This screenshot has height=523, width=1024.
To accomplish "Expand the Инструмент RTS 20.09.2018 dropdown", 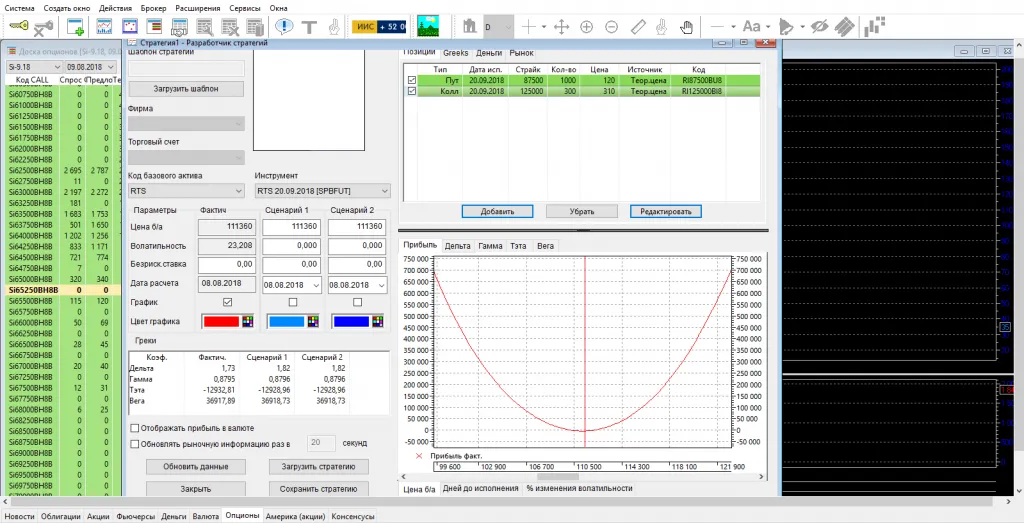I will (383, 191).
